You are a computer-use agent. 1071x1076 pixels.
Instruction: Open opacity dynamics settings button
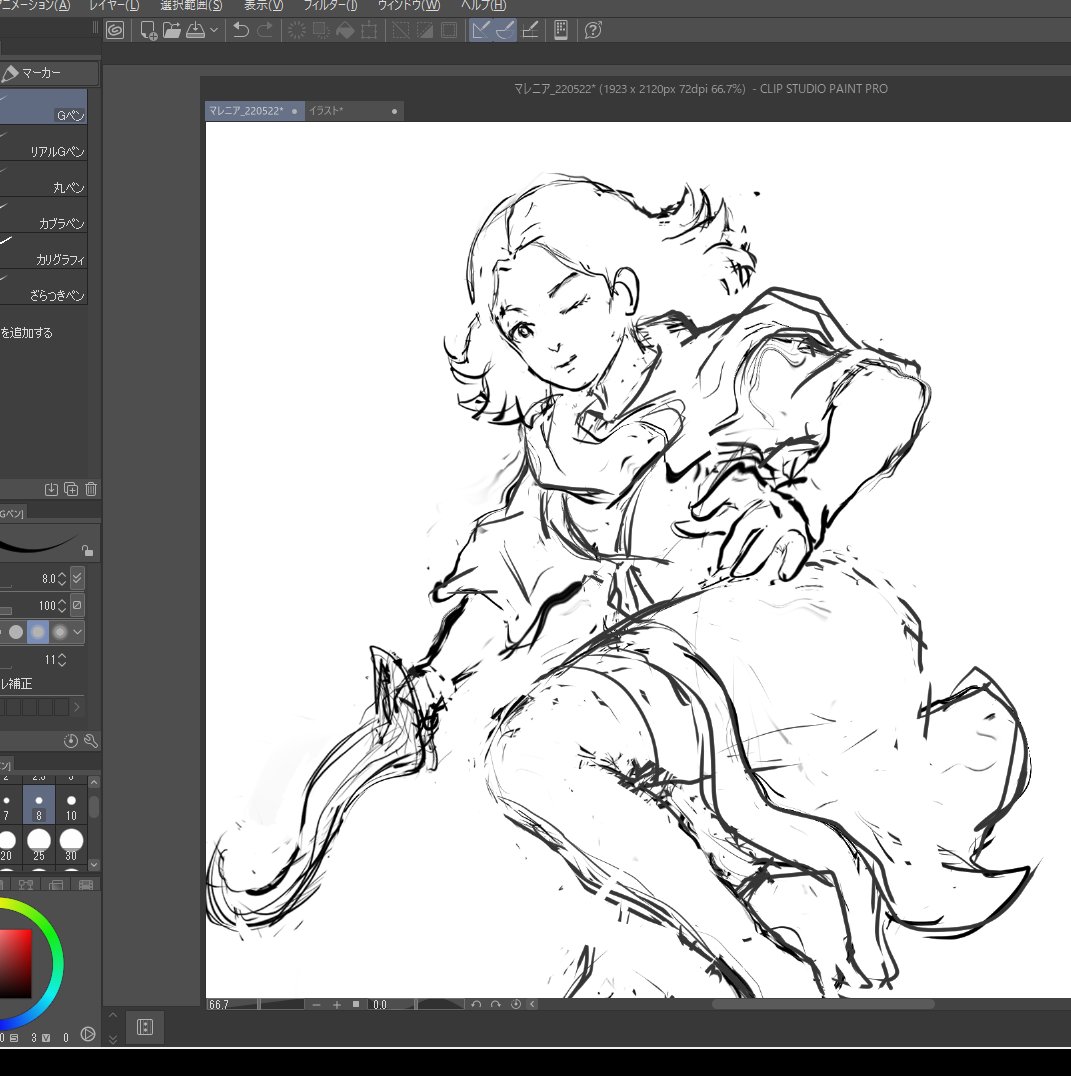pyautogui.click(x=78, y=605)
